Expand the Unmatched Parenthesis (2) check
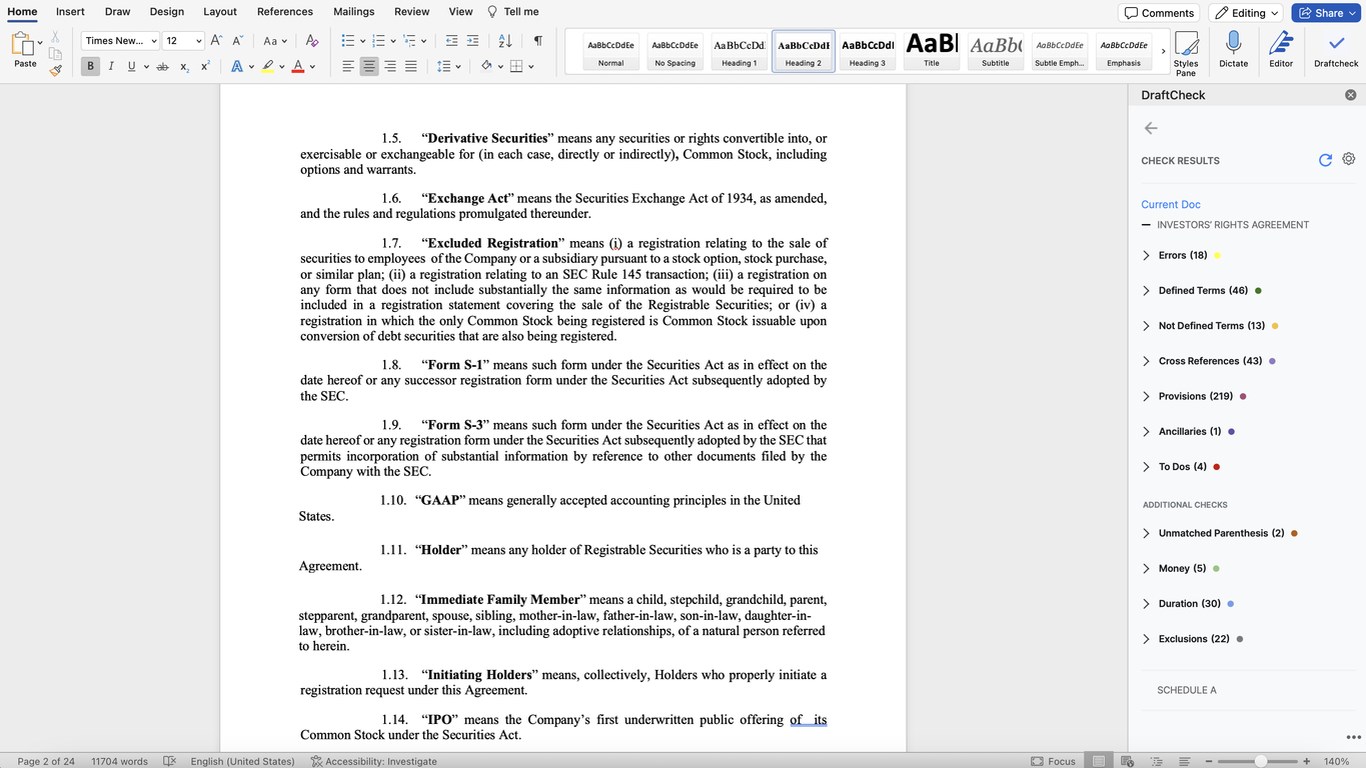 [x=1146, y=533]
